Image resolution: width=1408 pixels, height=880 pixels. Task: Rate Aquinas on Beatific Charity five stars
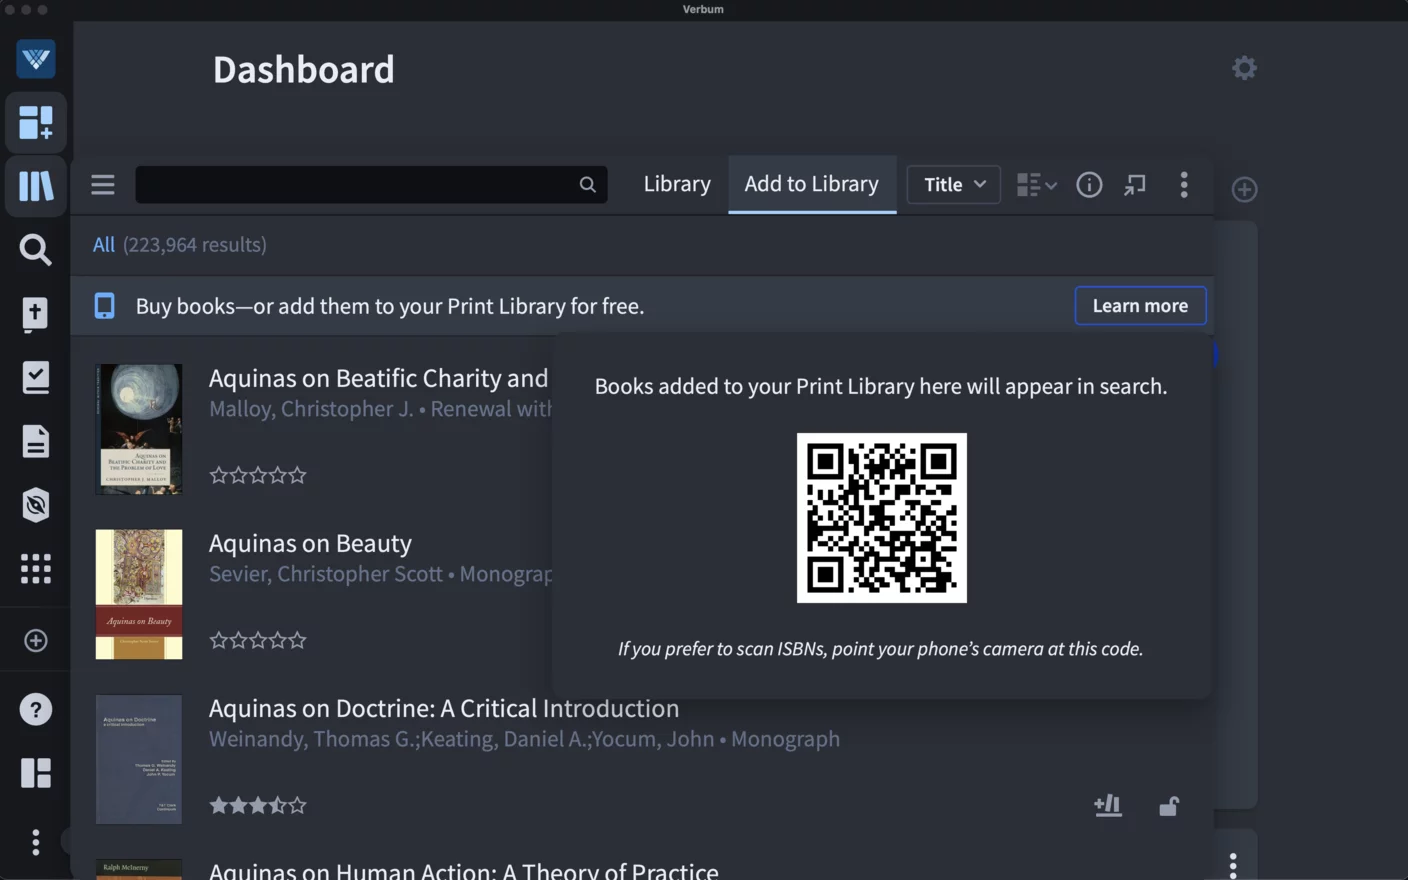pos(297,475)
